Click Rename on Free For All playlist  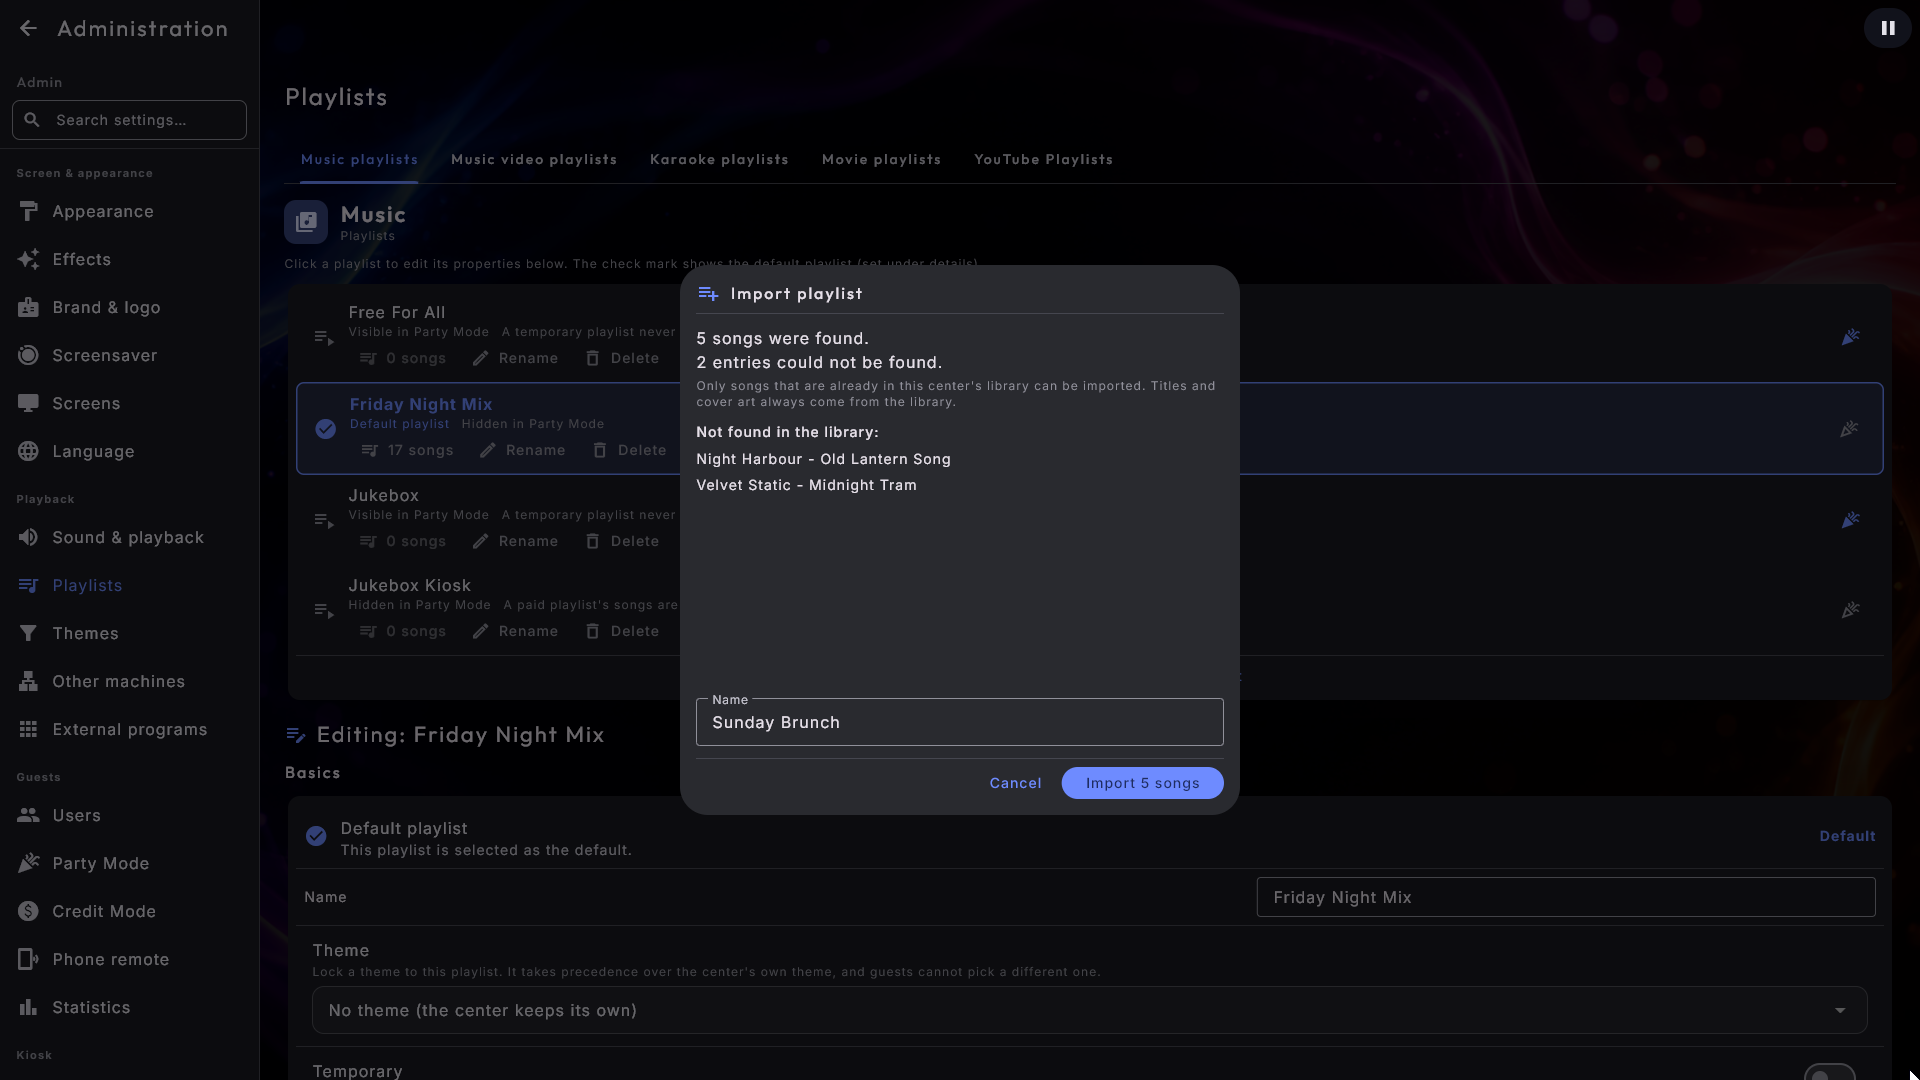tap(516, 358)
